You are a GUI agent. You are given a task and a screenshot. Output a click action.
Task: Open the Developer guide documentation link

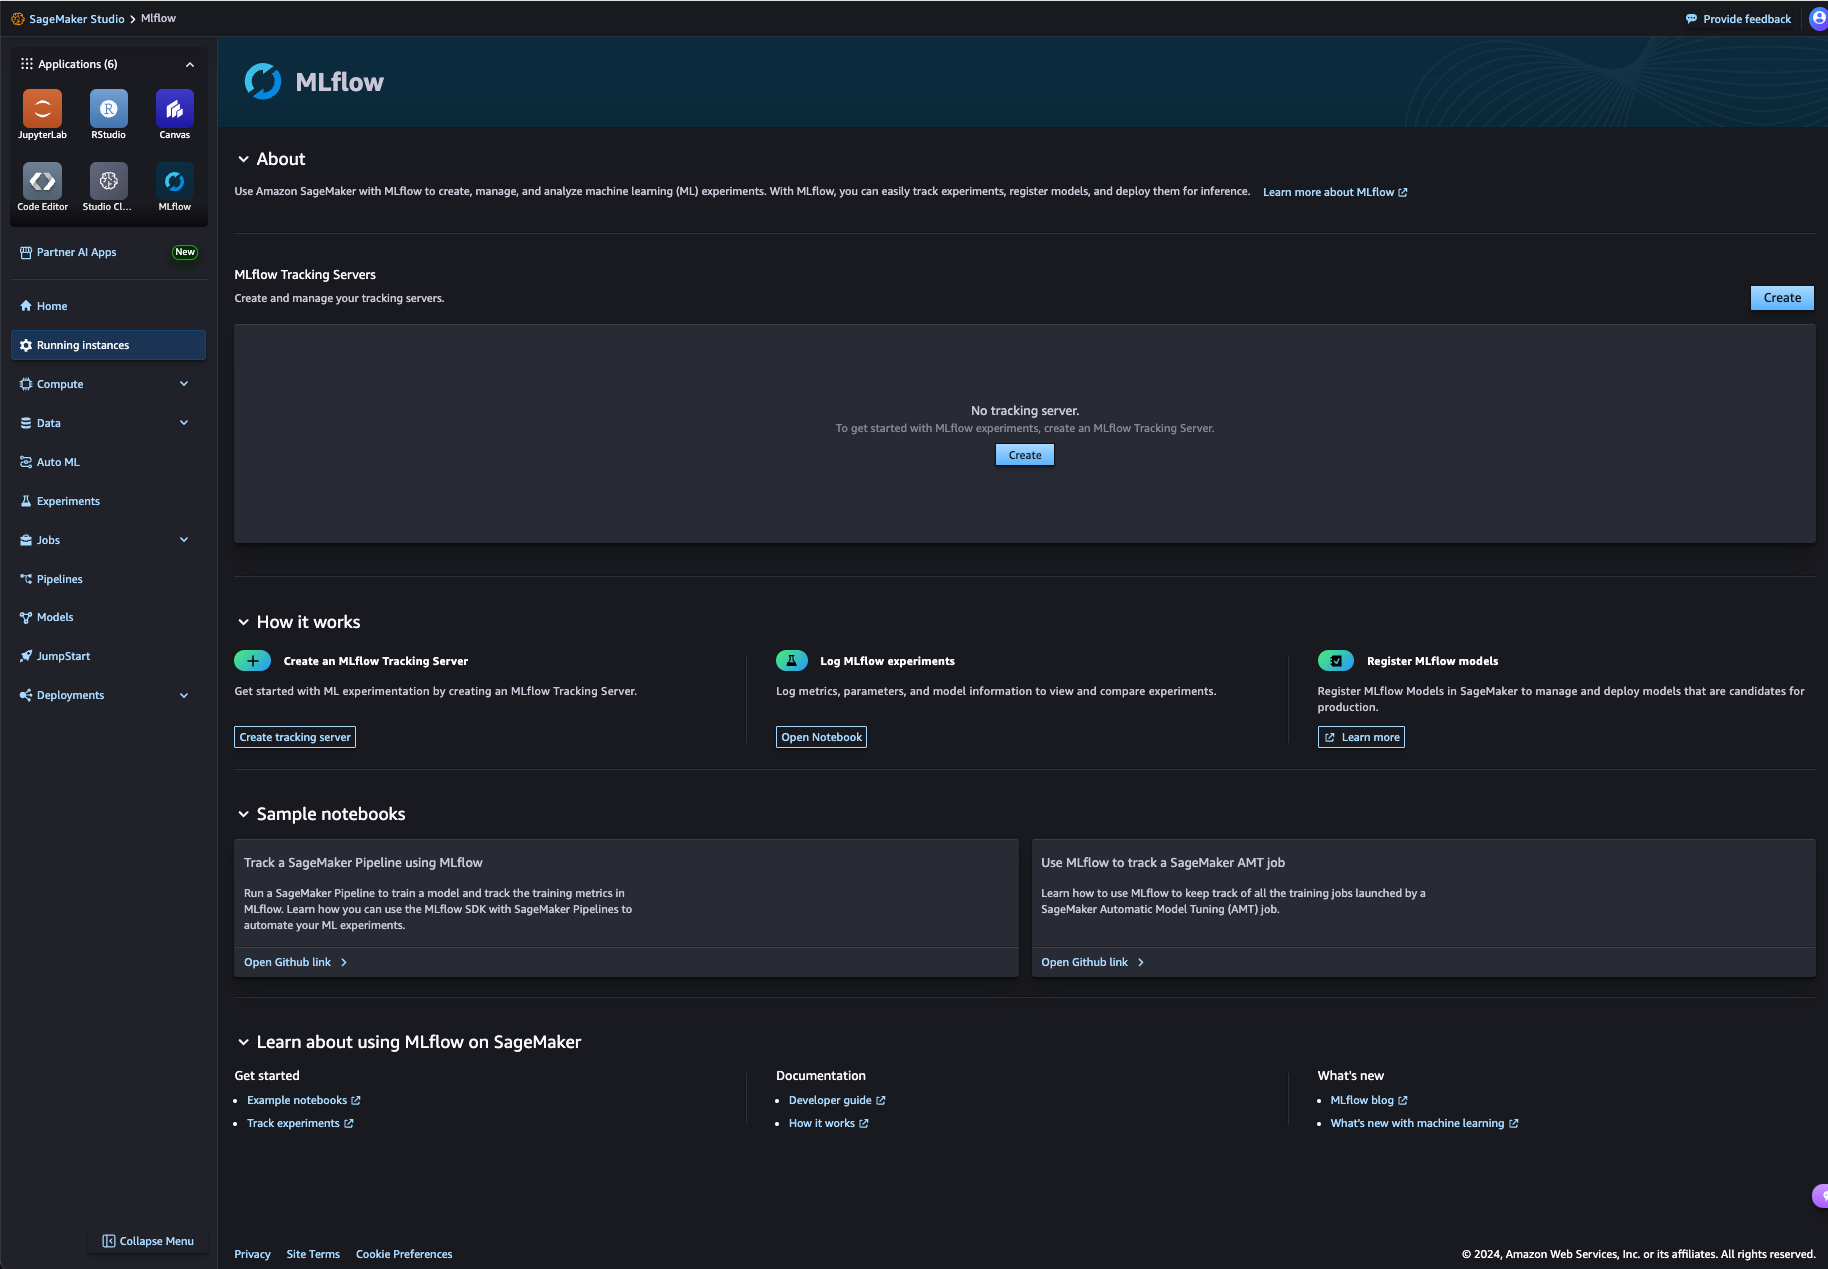click(x=837, y=1100)
